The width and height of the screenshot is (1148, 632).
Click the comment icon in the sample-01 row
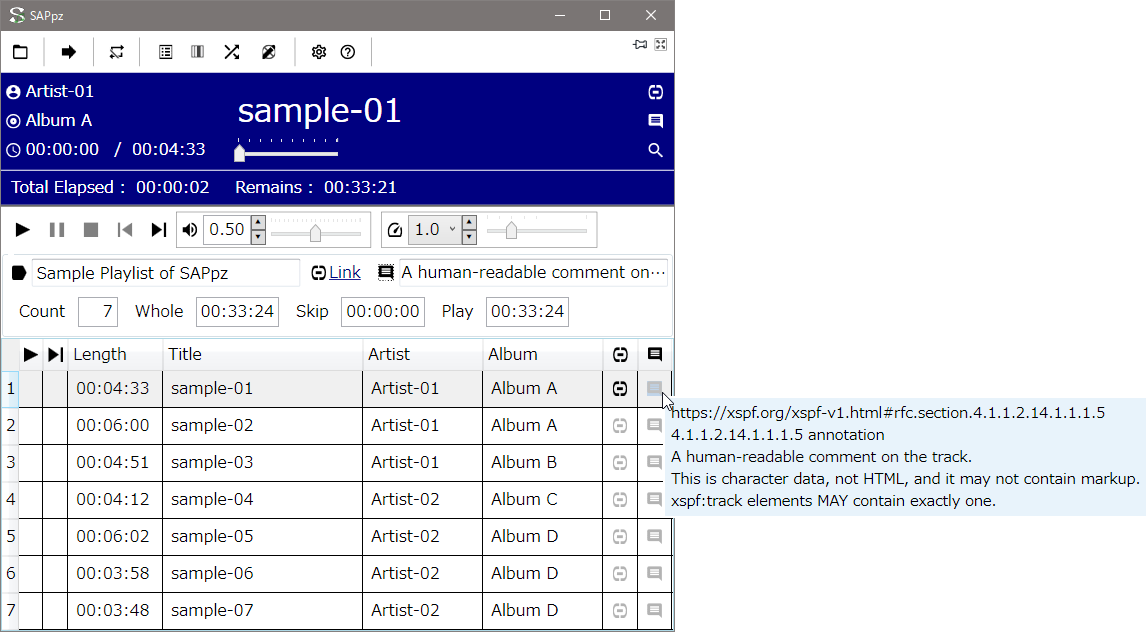655,388
